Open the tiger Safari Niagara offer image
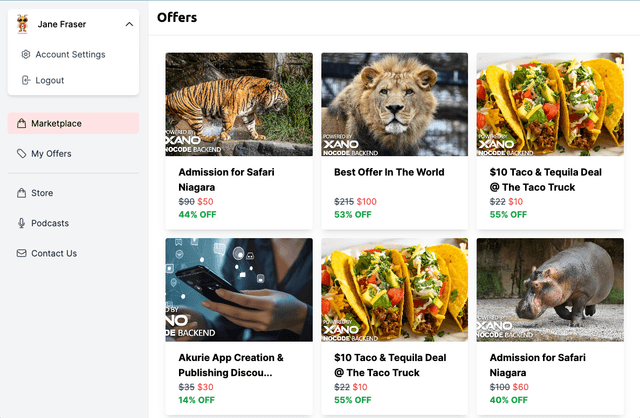640x418 pixels. [x=239, y=104]
